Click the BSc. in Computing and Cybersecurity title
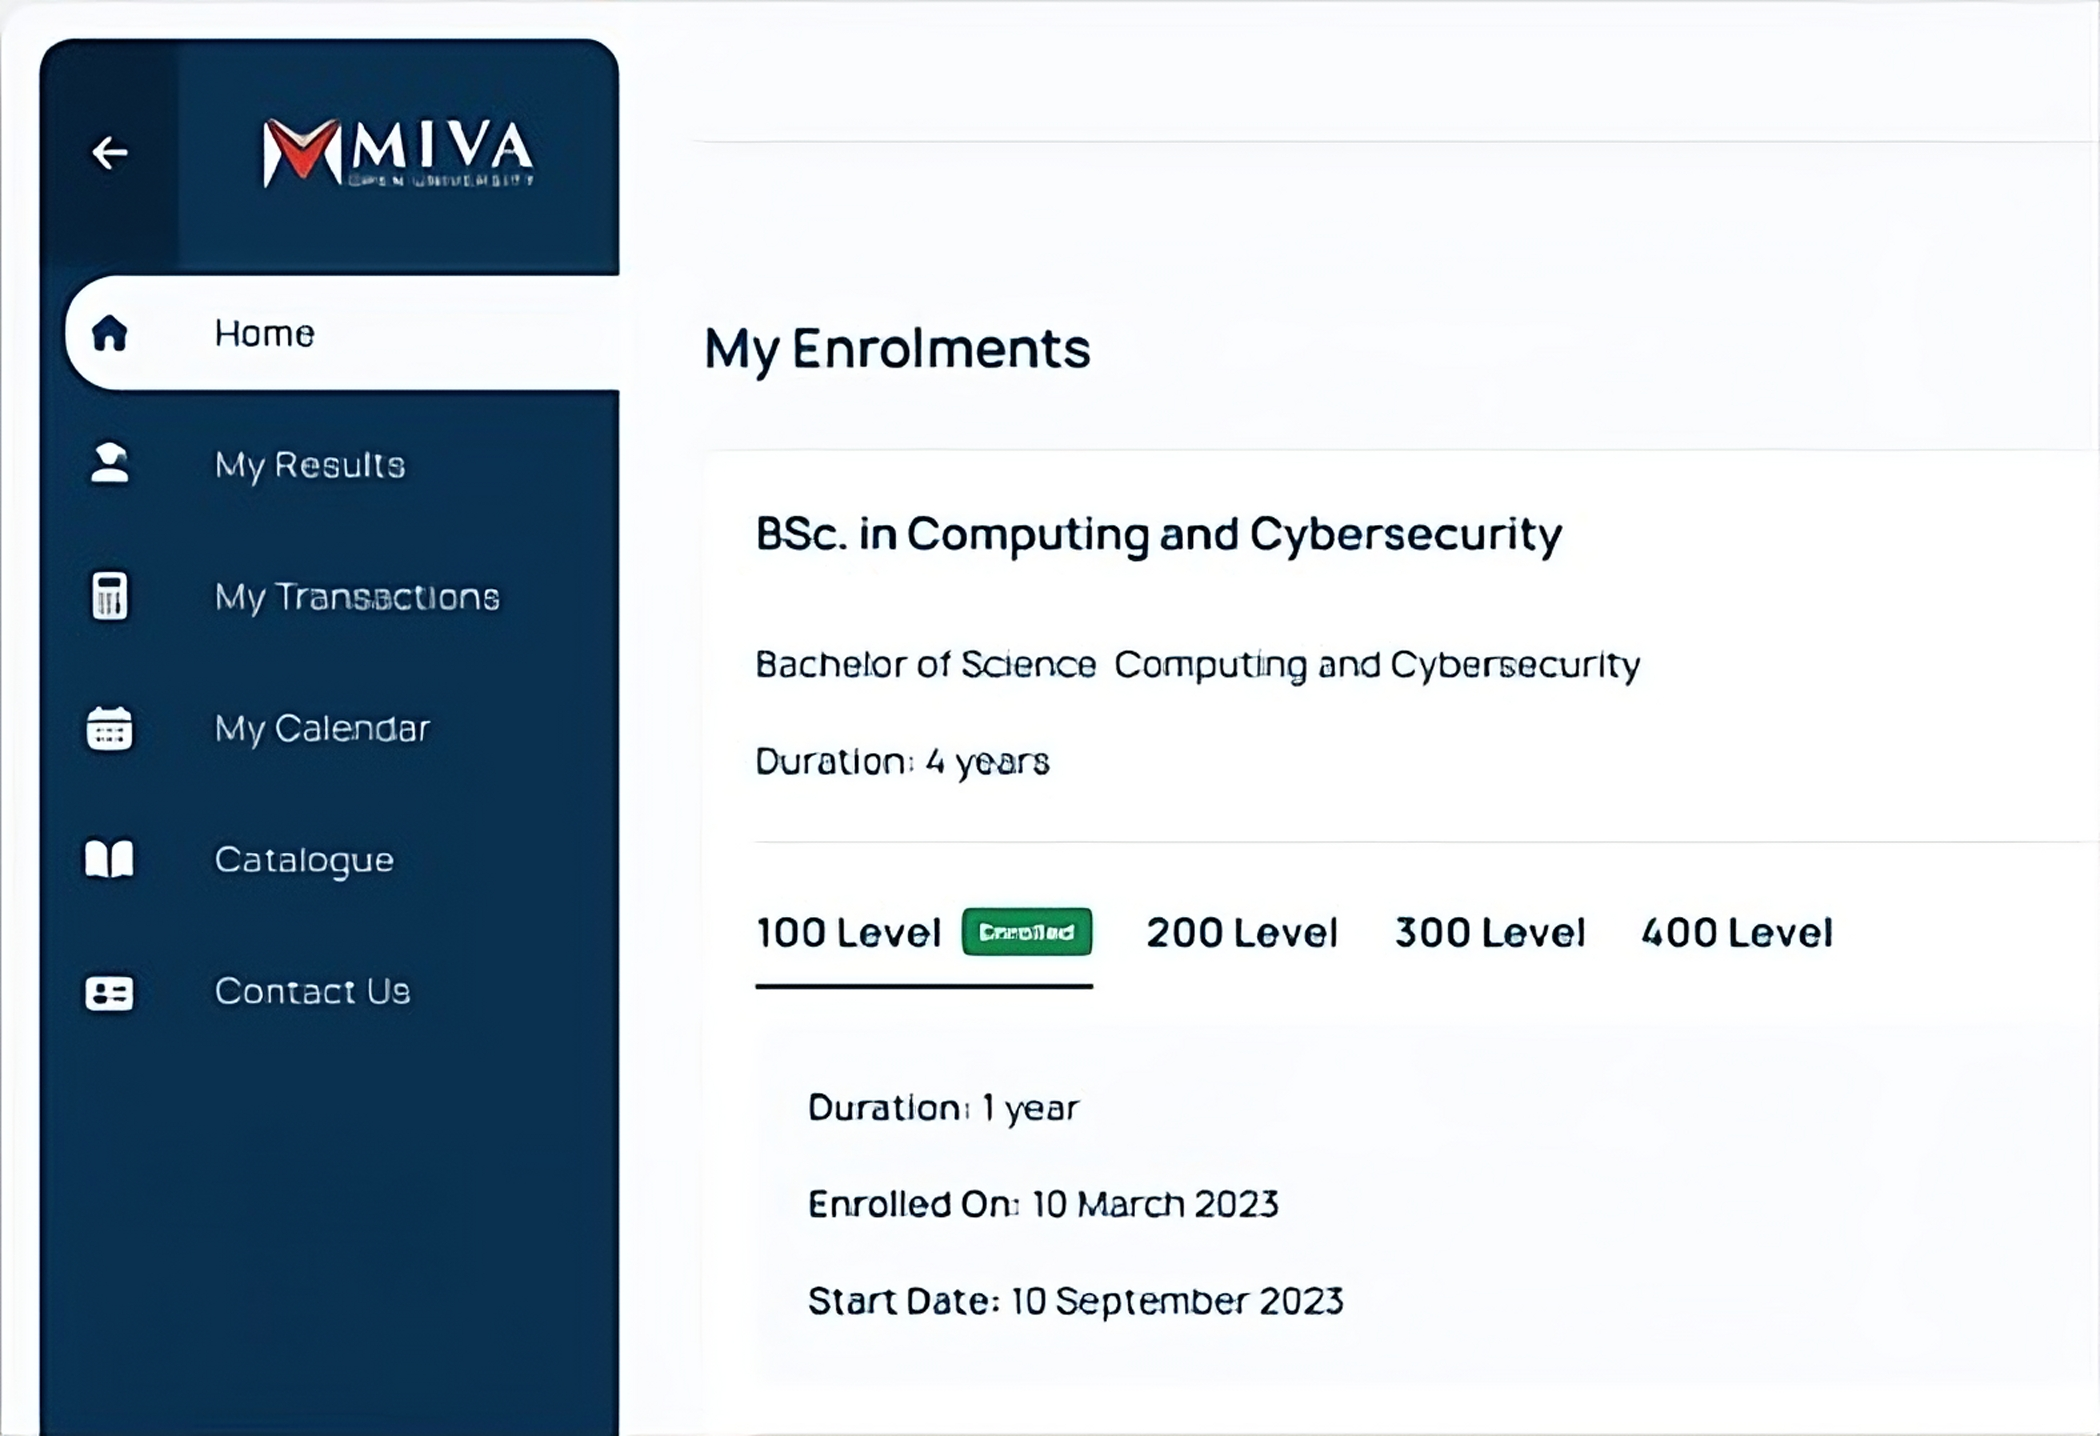This screenshot has height=1436, width=2100. tap(1158, 534)
